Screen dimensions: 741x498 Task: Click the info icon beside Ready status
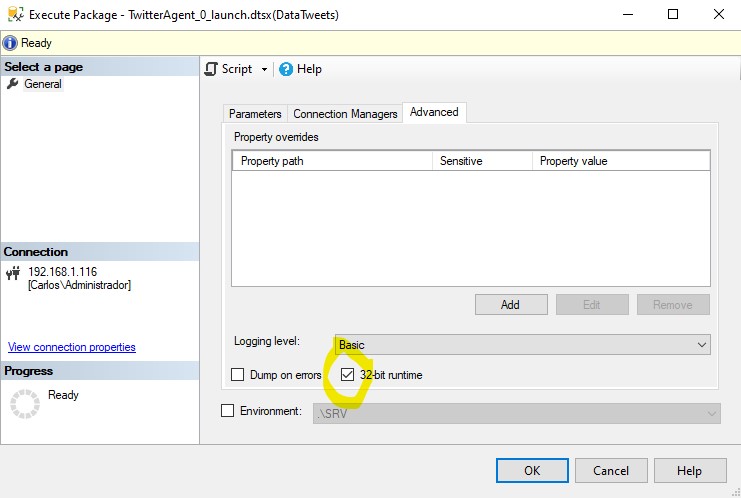point(10,43)
